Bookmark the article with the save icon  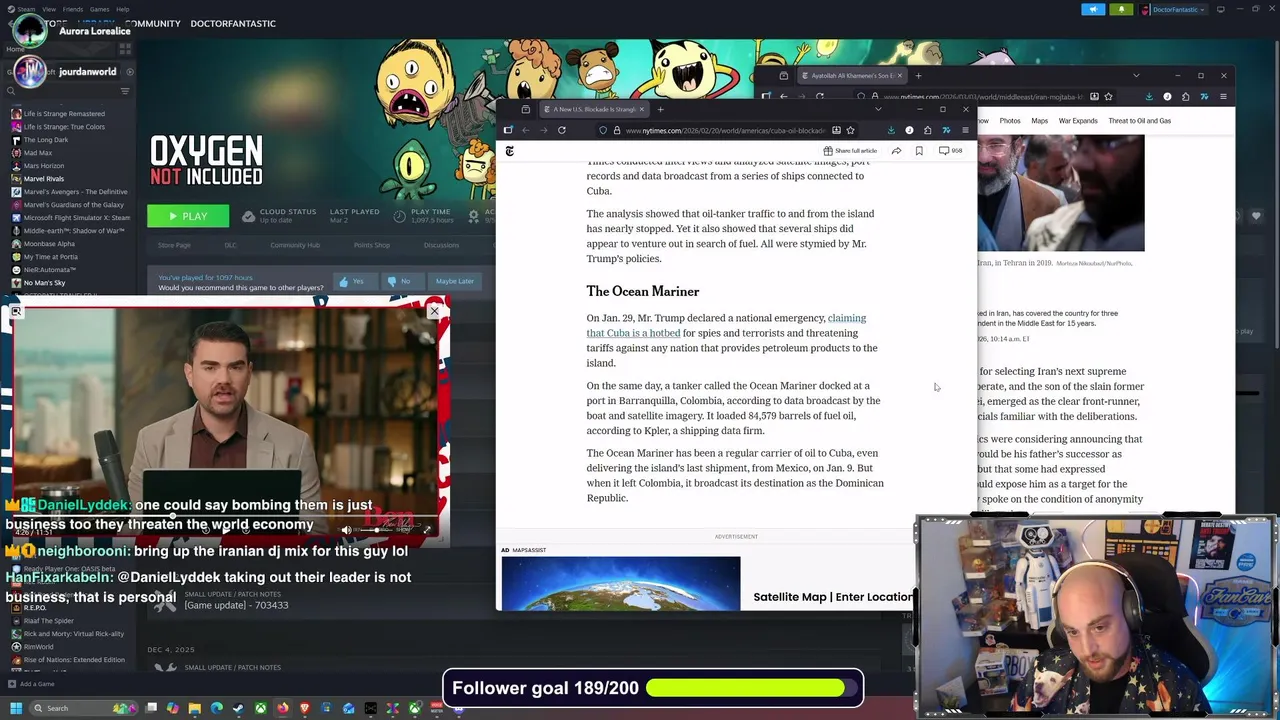coord(919,151)
